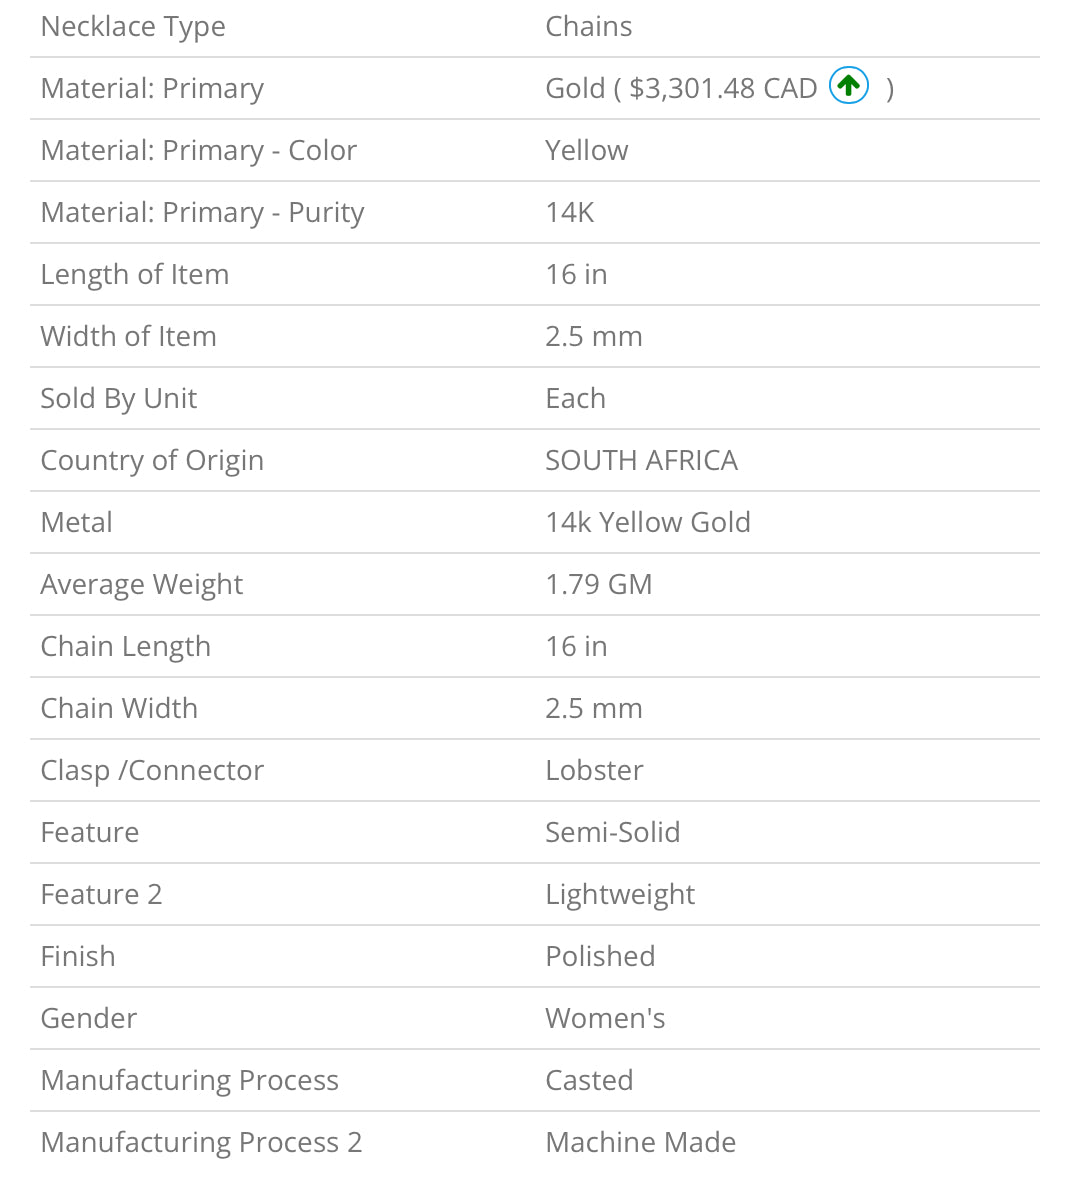The image size is (1070, 1187).
Task: Select the Yellow color value
Action: 587,151
